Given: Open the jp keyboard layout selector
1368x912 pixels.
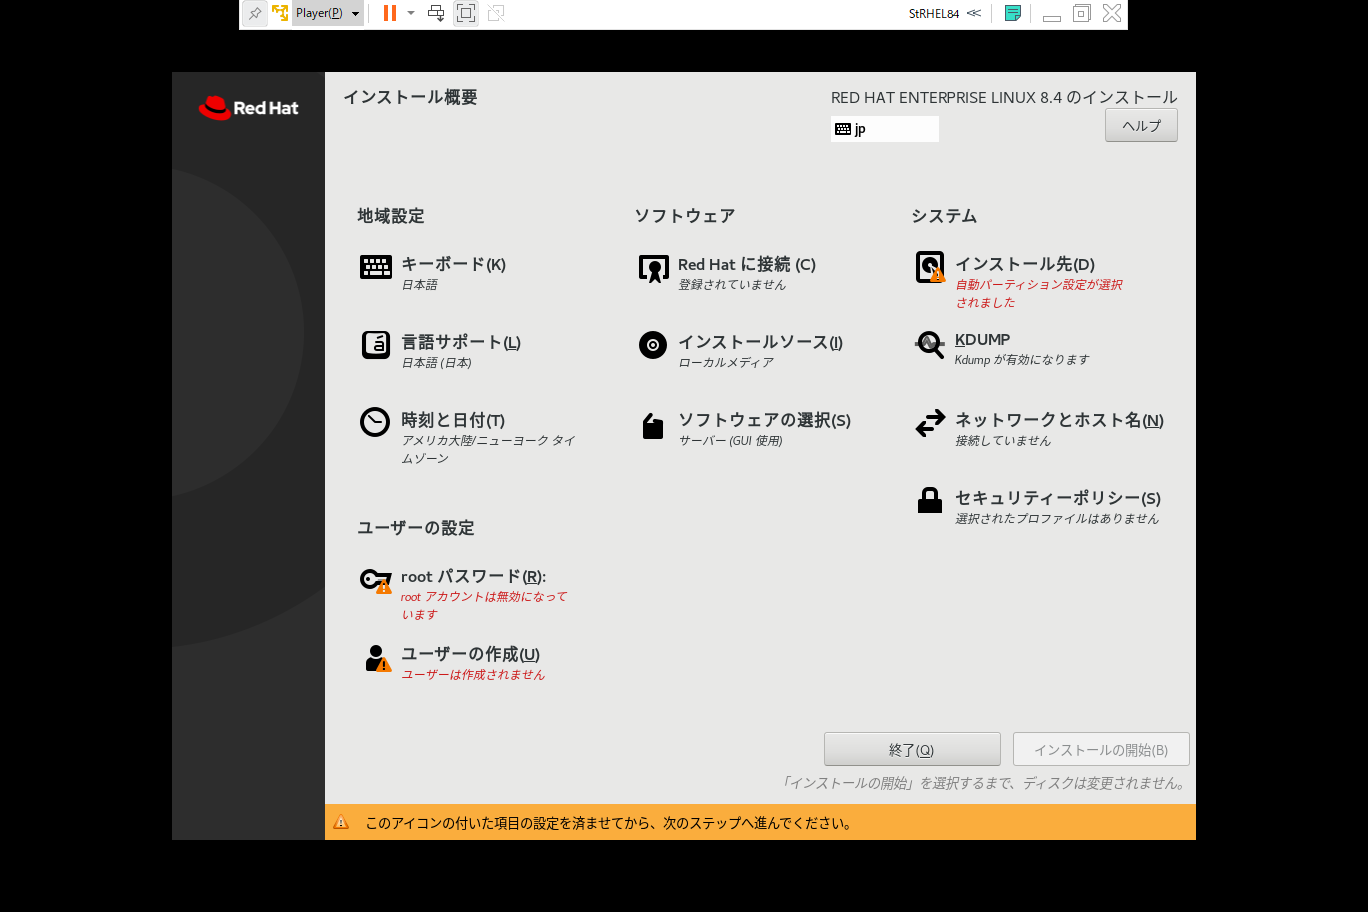Looking at the screenshot, I should coord(884,128).
